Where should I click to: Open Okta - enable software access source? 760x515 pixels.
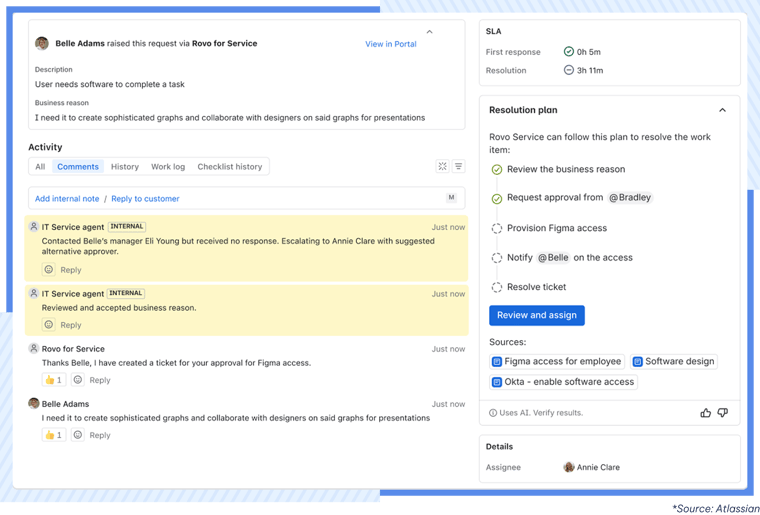563,382
